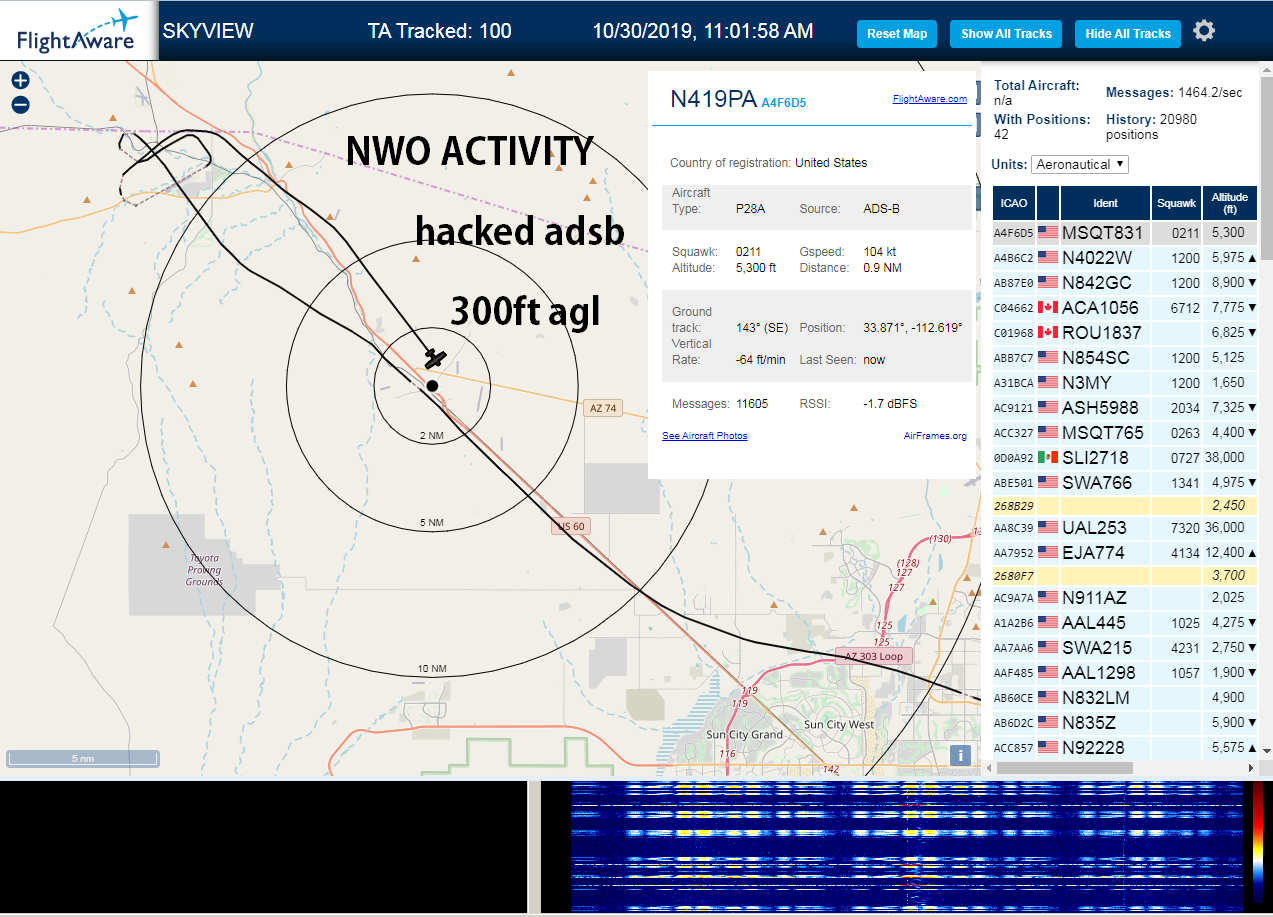1273x917 pixels.
Task: Open the FlightAware.com link in info panel
Action: point(930,98)
